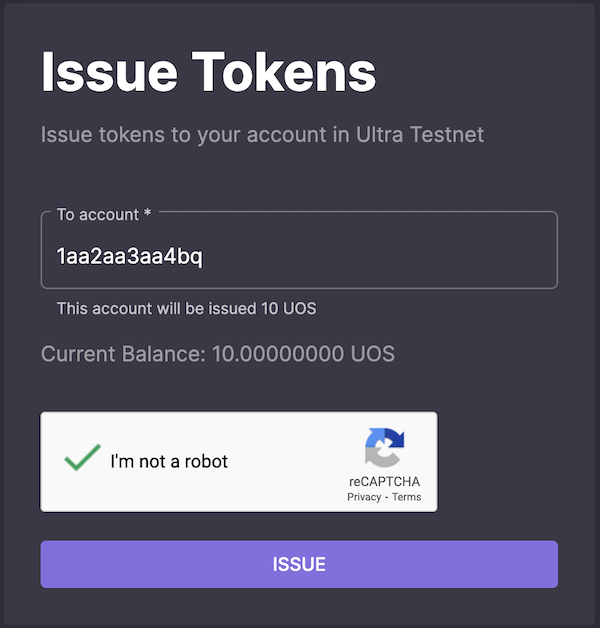The image size is (600, 628).
Task: Click the required asterisk beside To account
Action: point(147,212)
